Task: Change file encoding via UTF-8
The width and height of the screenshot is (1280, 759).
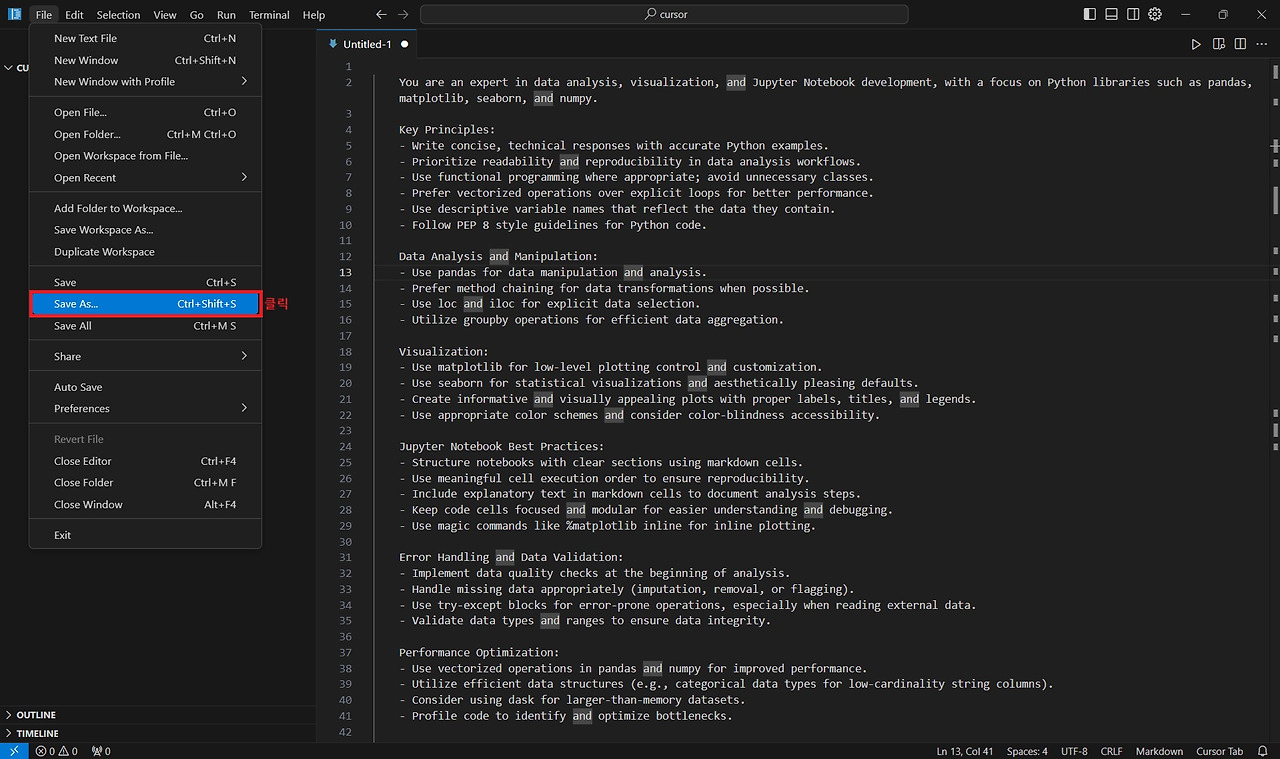Action: tap(1075, 751)
